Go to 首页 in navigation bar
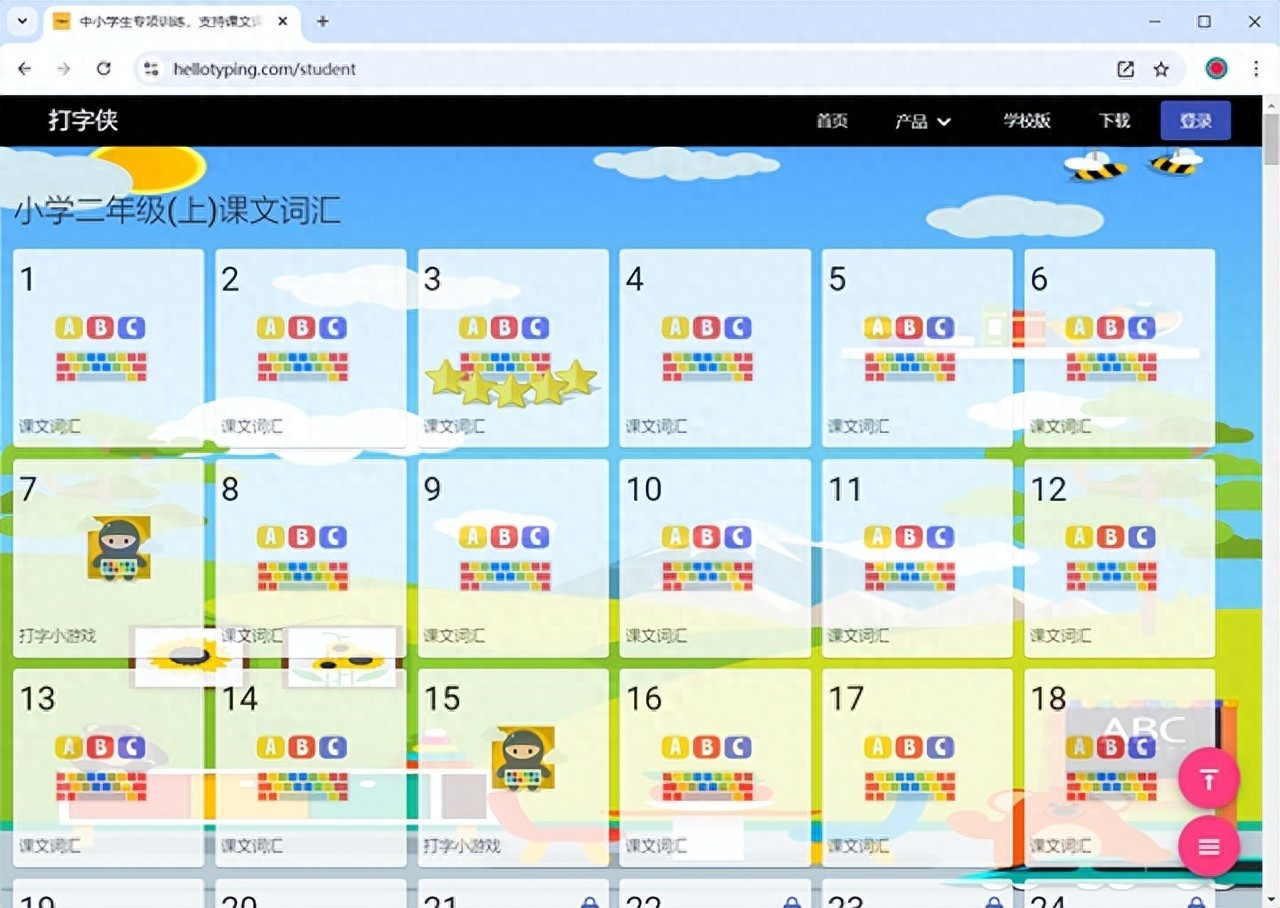Viewport: 1280px width, 908px height. click(832, 121)
